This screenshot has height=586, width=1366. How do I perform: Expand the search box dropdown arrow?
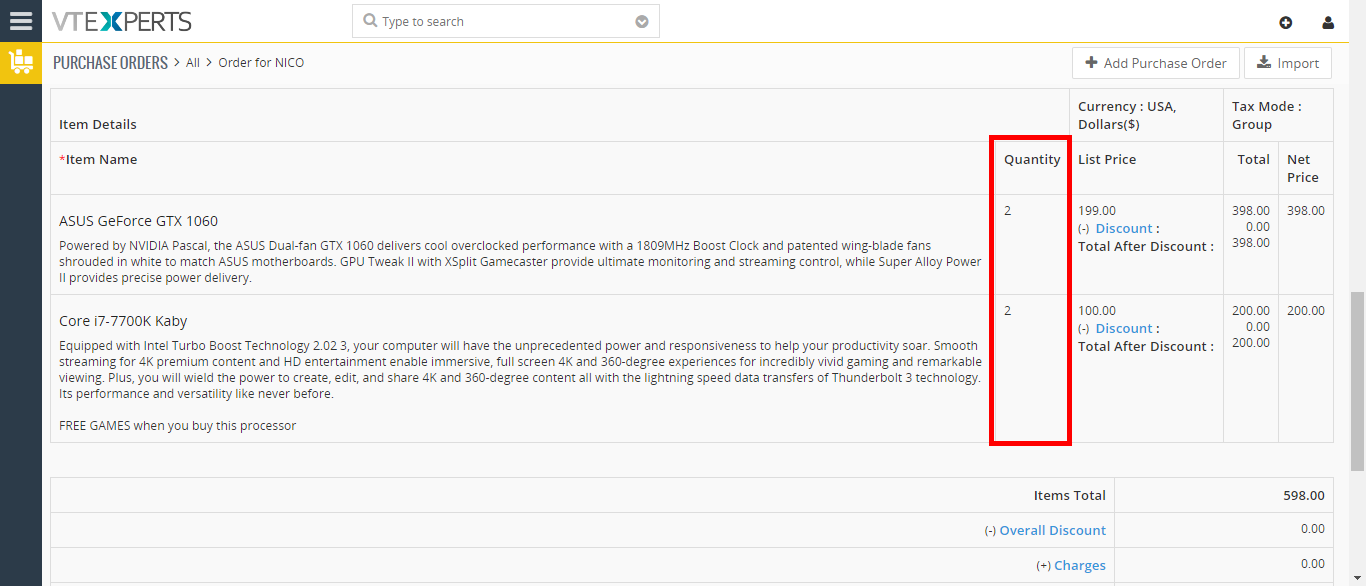[x=642, y=22]
